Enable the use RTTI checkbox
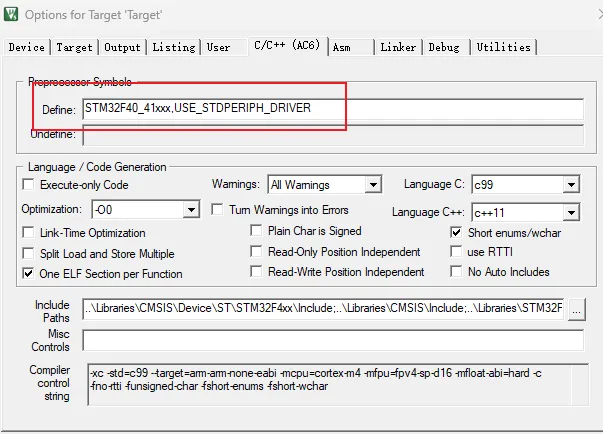The image size is (603, 434). pos(456,252)
